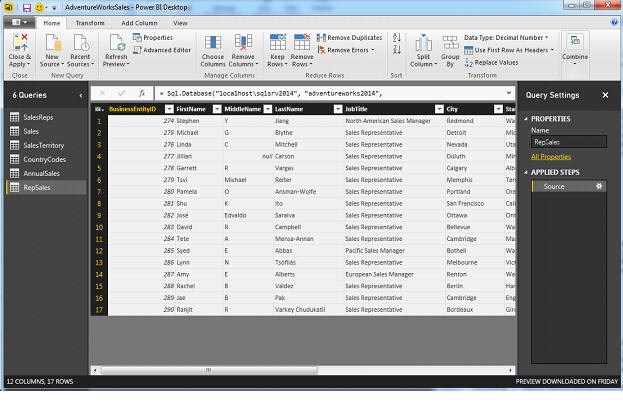Open JobTitle column filter dropdown
This screenshot has width=623, height=408.
[x=439, y=109]
